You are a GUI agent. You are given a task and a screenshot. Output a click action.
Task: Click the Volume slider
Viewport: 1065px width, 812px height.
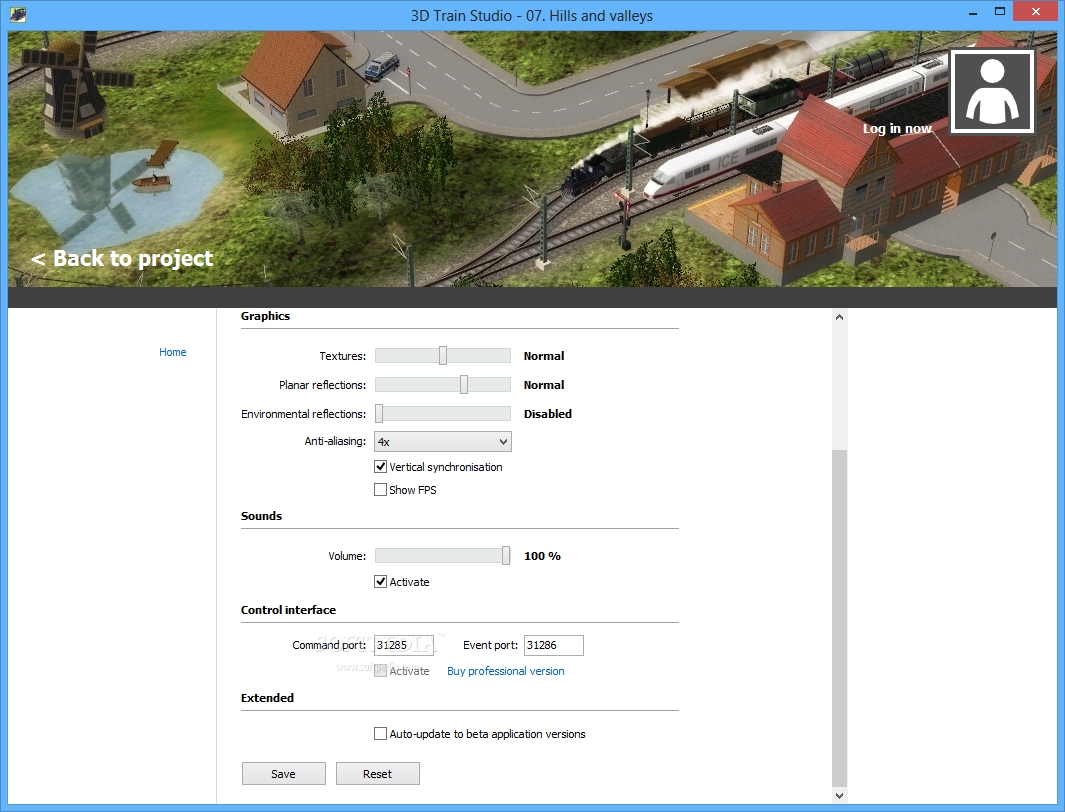tap(443, 555)
